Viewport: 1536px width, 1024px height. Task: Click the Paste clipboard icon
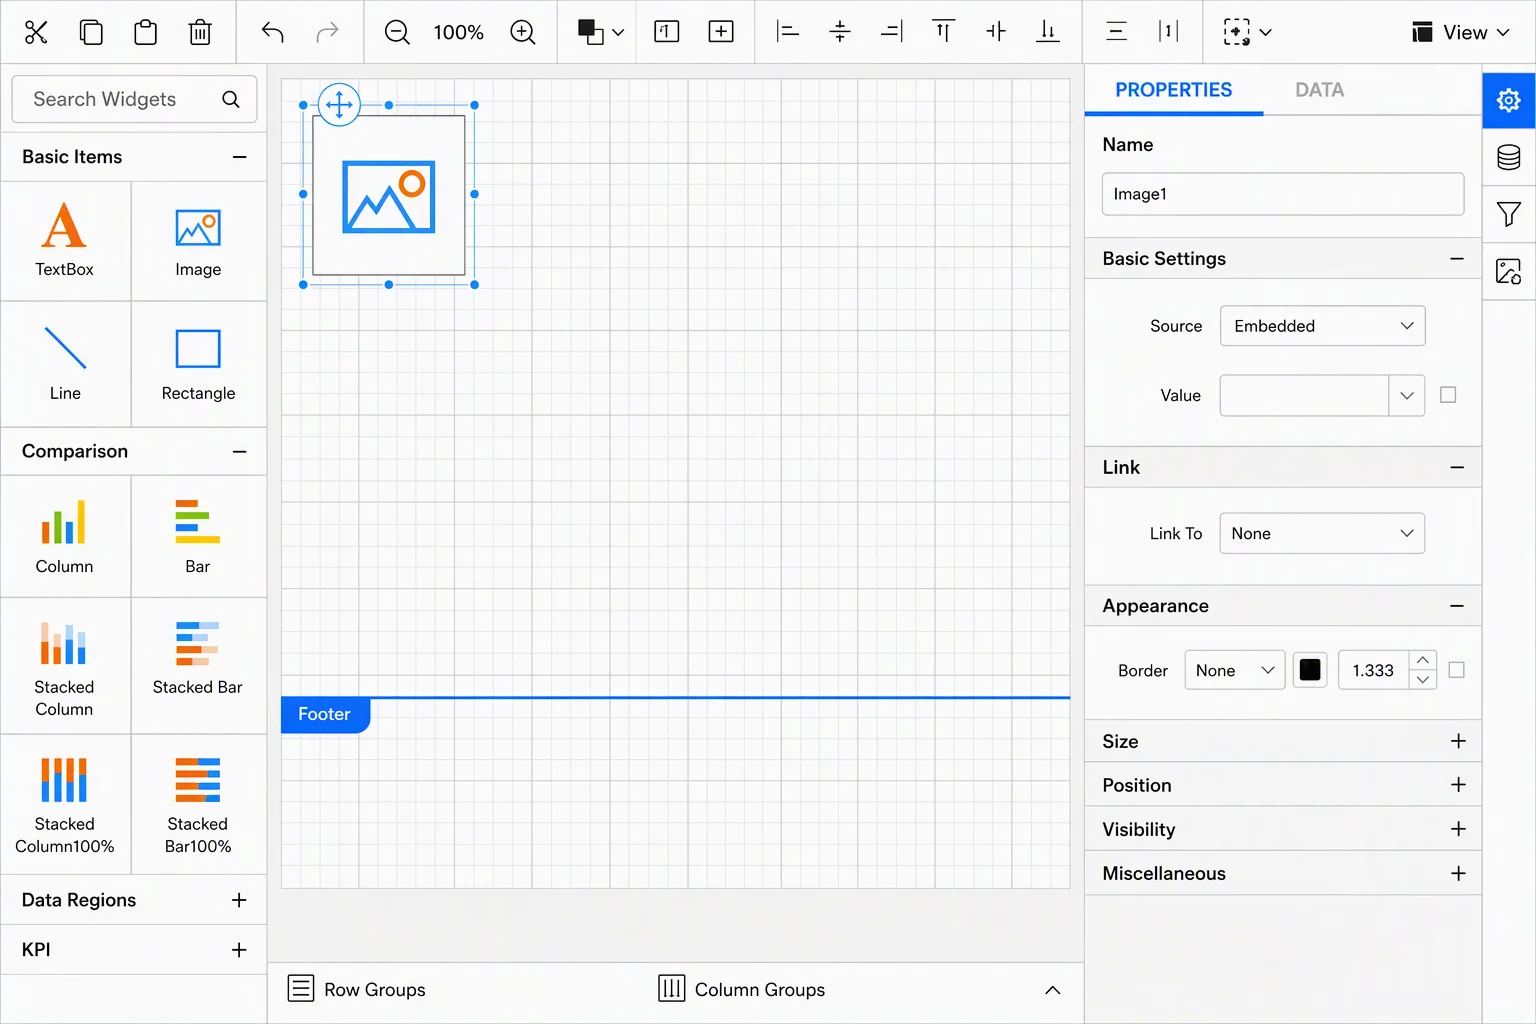click(145, 32)
